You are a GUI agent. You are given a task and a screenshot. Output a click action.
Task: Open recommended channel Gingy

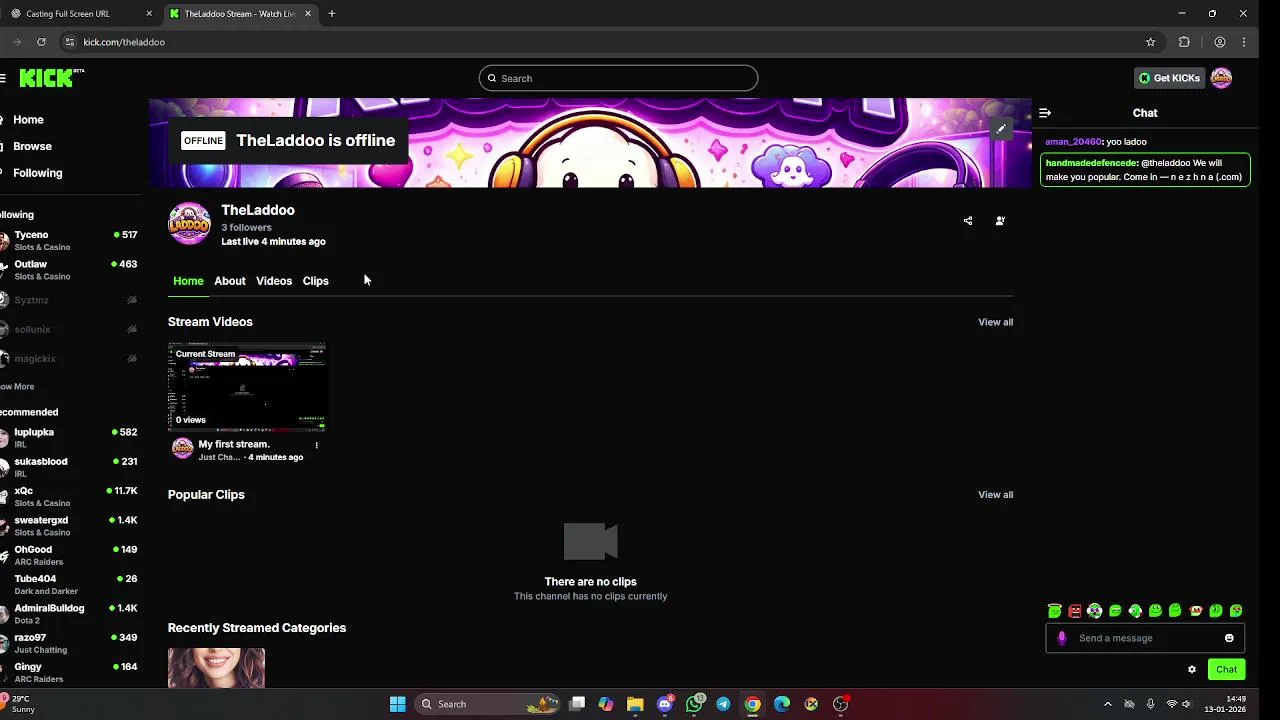(x=70, y=672)
